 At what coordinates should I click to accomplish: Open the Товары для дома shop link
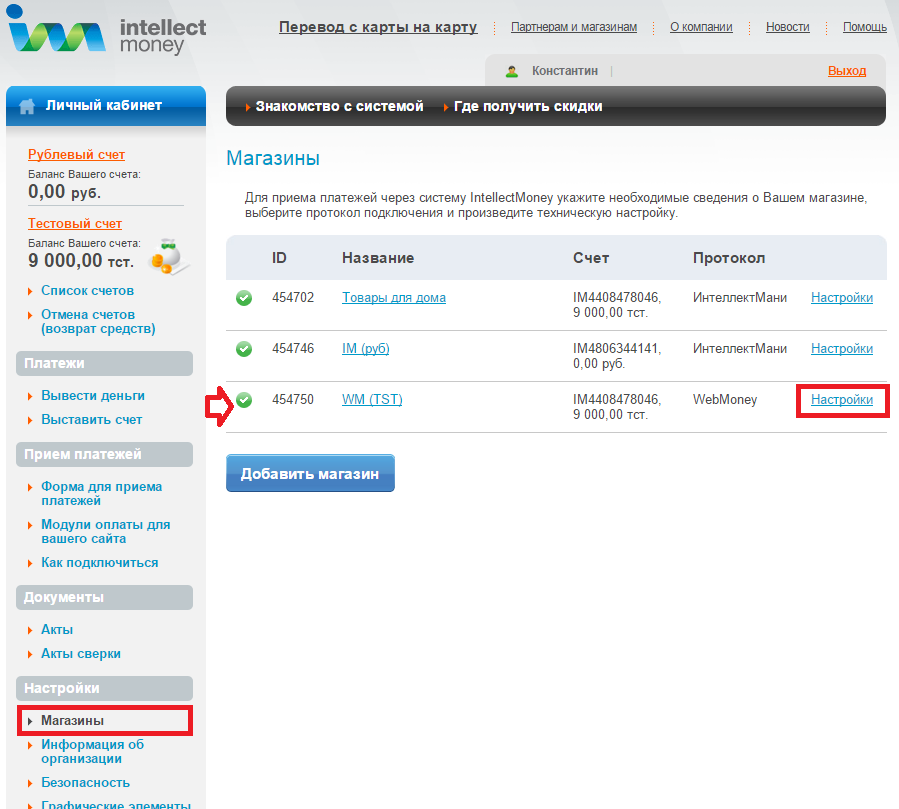393,298
